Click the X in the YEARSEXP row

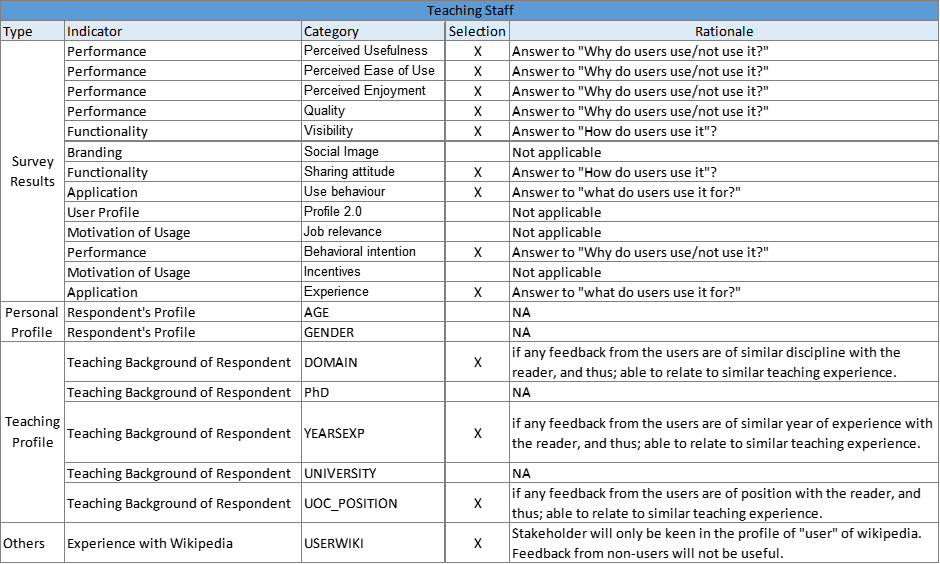point(477,433)
